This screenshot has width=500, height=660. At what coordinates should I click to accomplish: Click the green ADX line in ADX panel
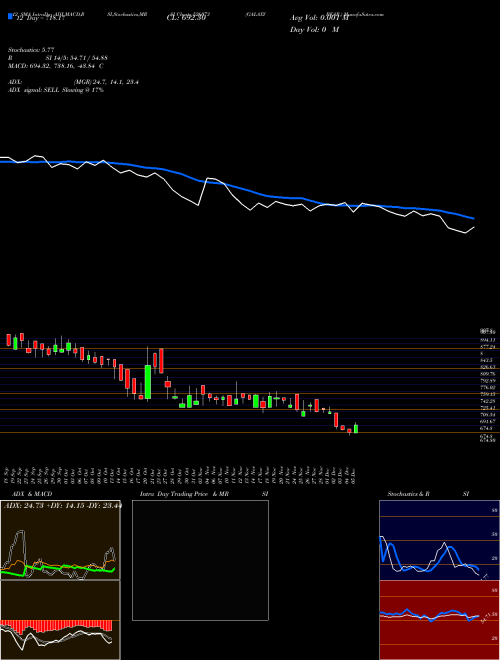click(x=58, y=569)
